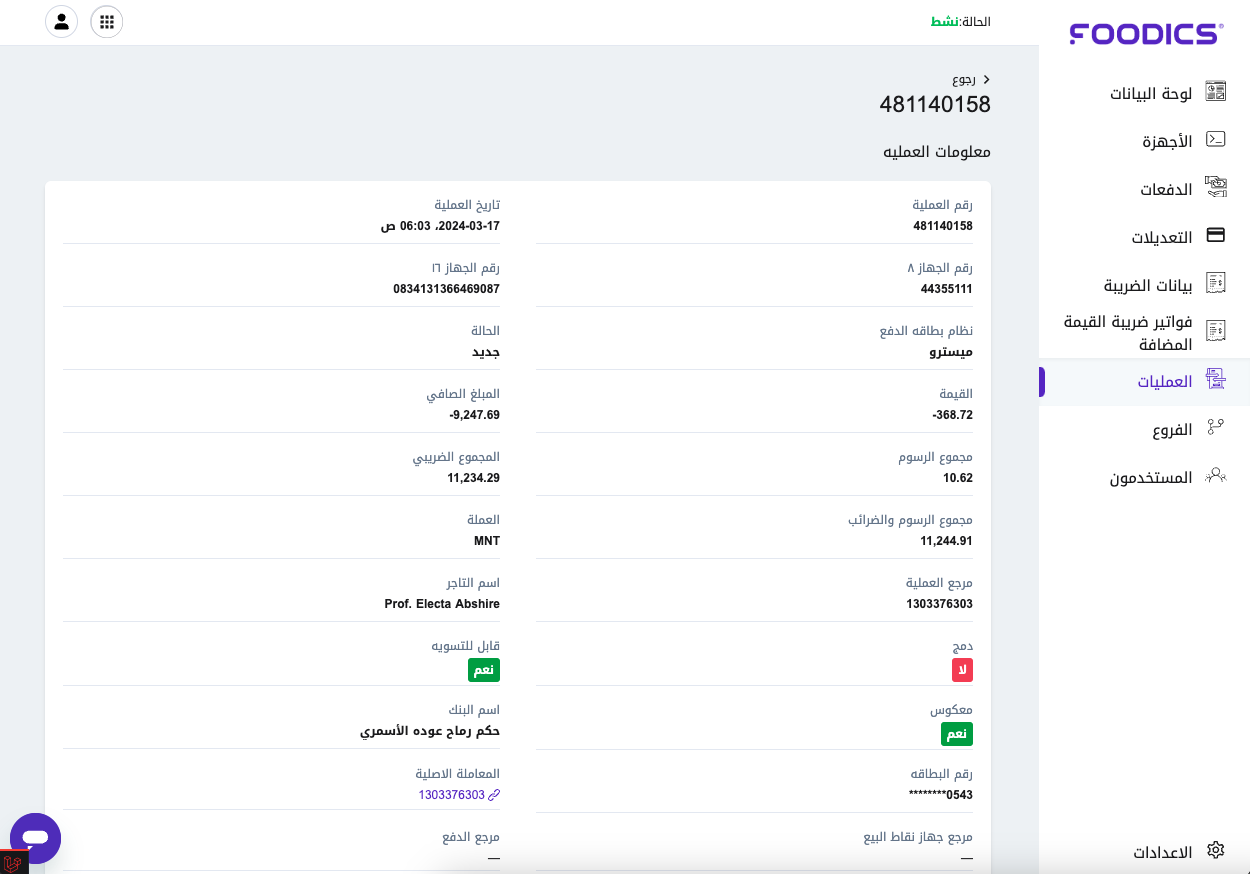Click the bank name حكم رماح عوده الأسمري

430,731
